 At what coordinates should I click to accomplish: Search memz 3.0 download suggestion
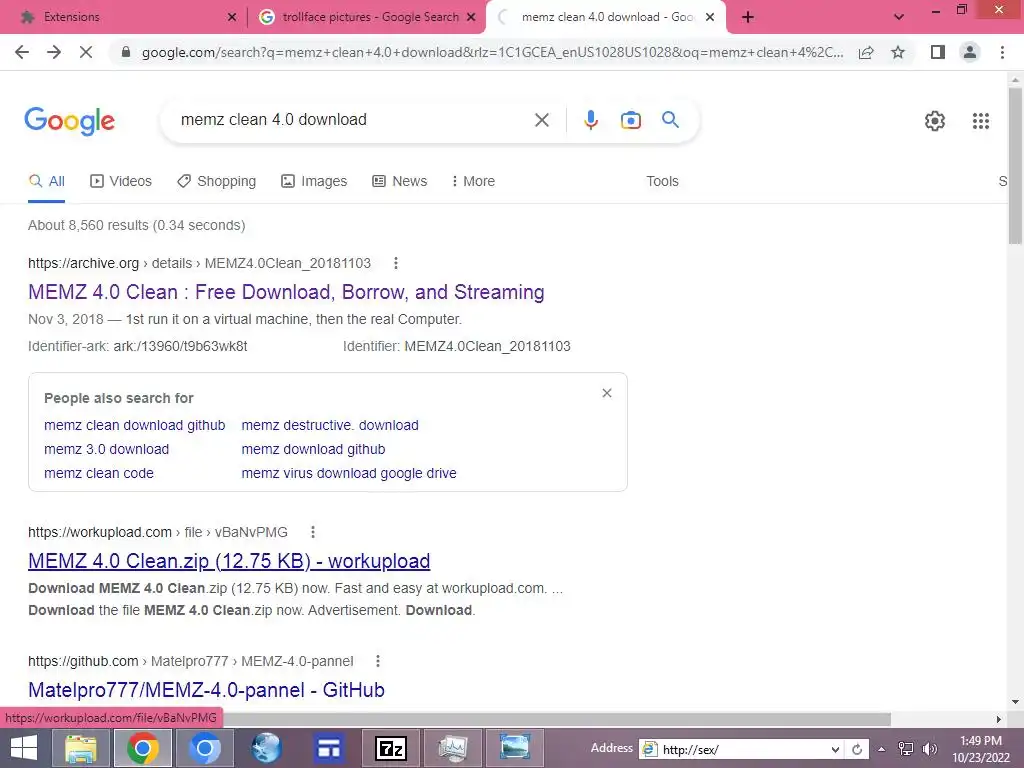click(106, 449)
